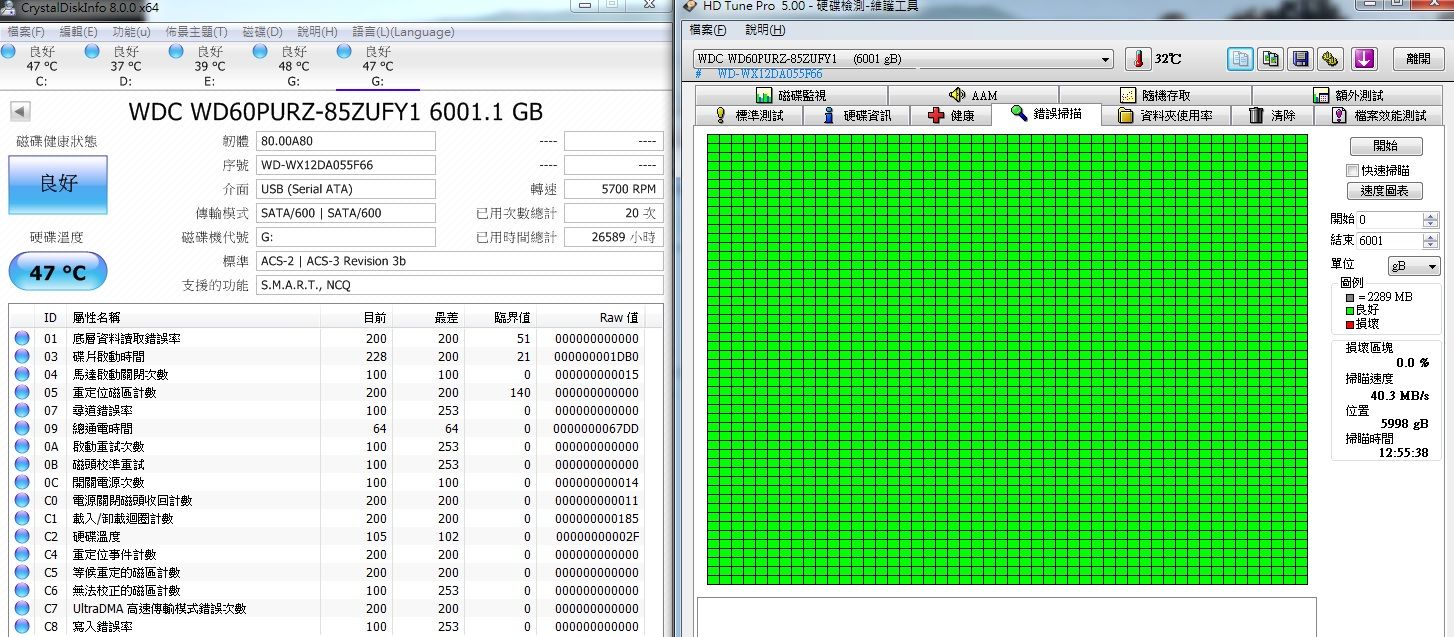Screen dimensions: 1454x637
Task: Select drive D: status orb in CrystalDiskInfo
Action: [x=92, y=51]
